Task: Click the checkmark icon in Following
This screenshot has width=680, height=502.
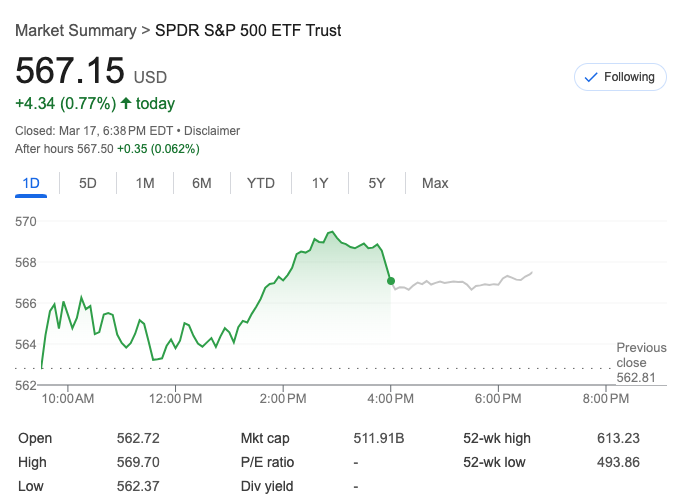Action: 590,77
